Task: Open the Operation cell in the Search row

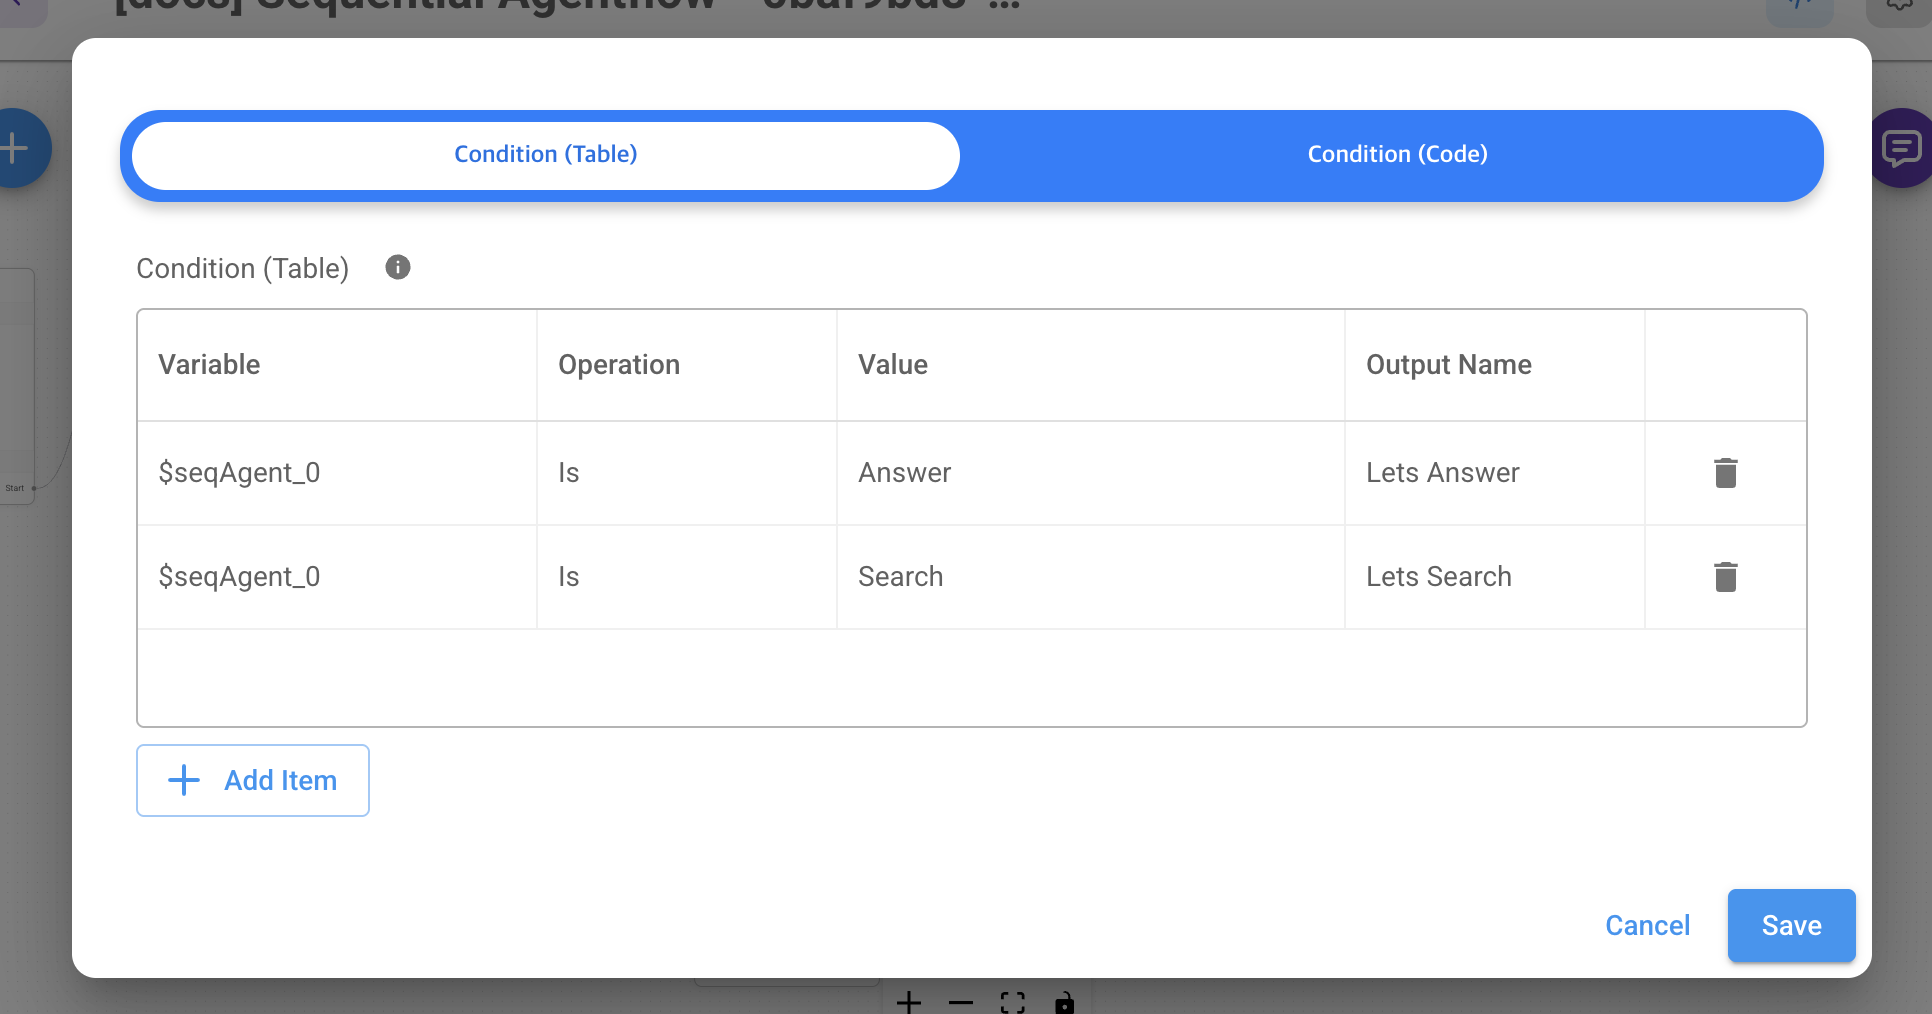Action: click(x=686, y=577)
